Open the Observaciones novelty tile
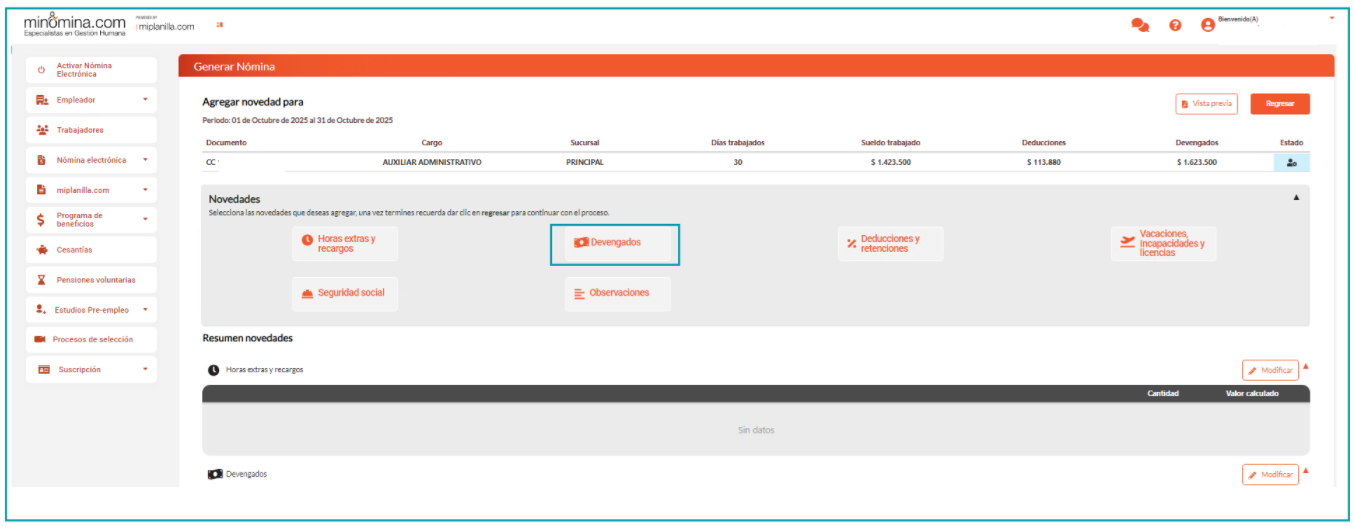 click(x=618, y=294)
